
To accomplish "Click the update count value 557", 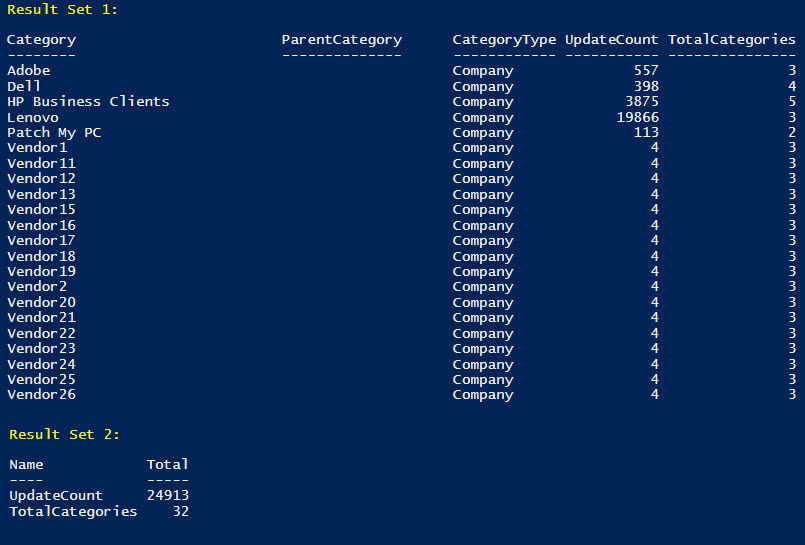I will pos(646,70).
